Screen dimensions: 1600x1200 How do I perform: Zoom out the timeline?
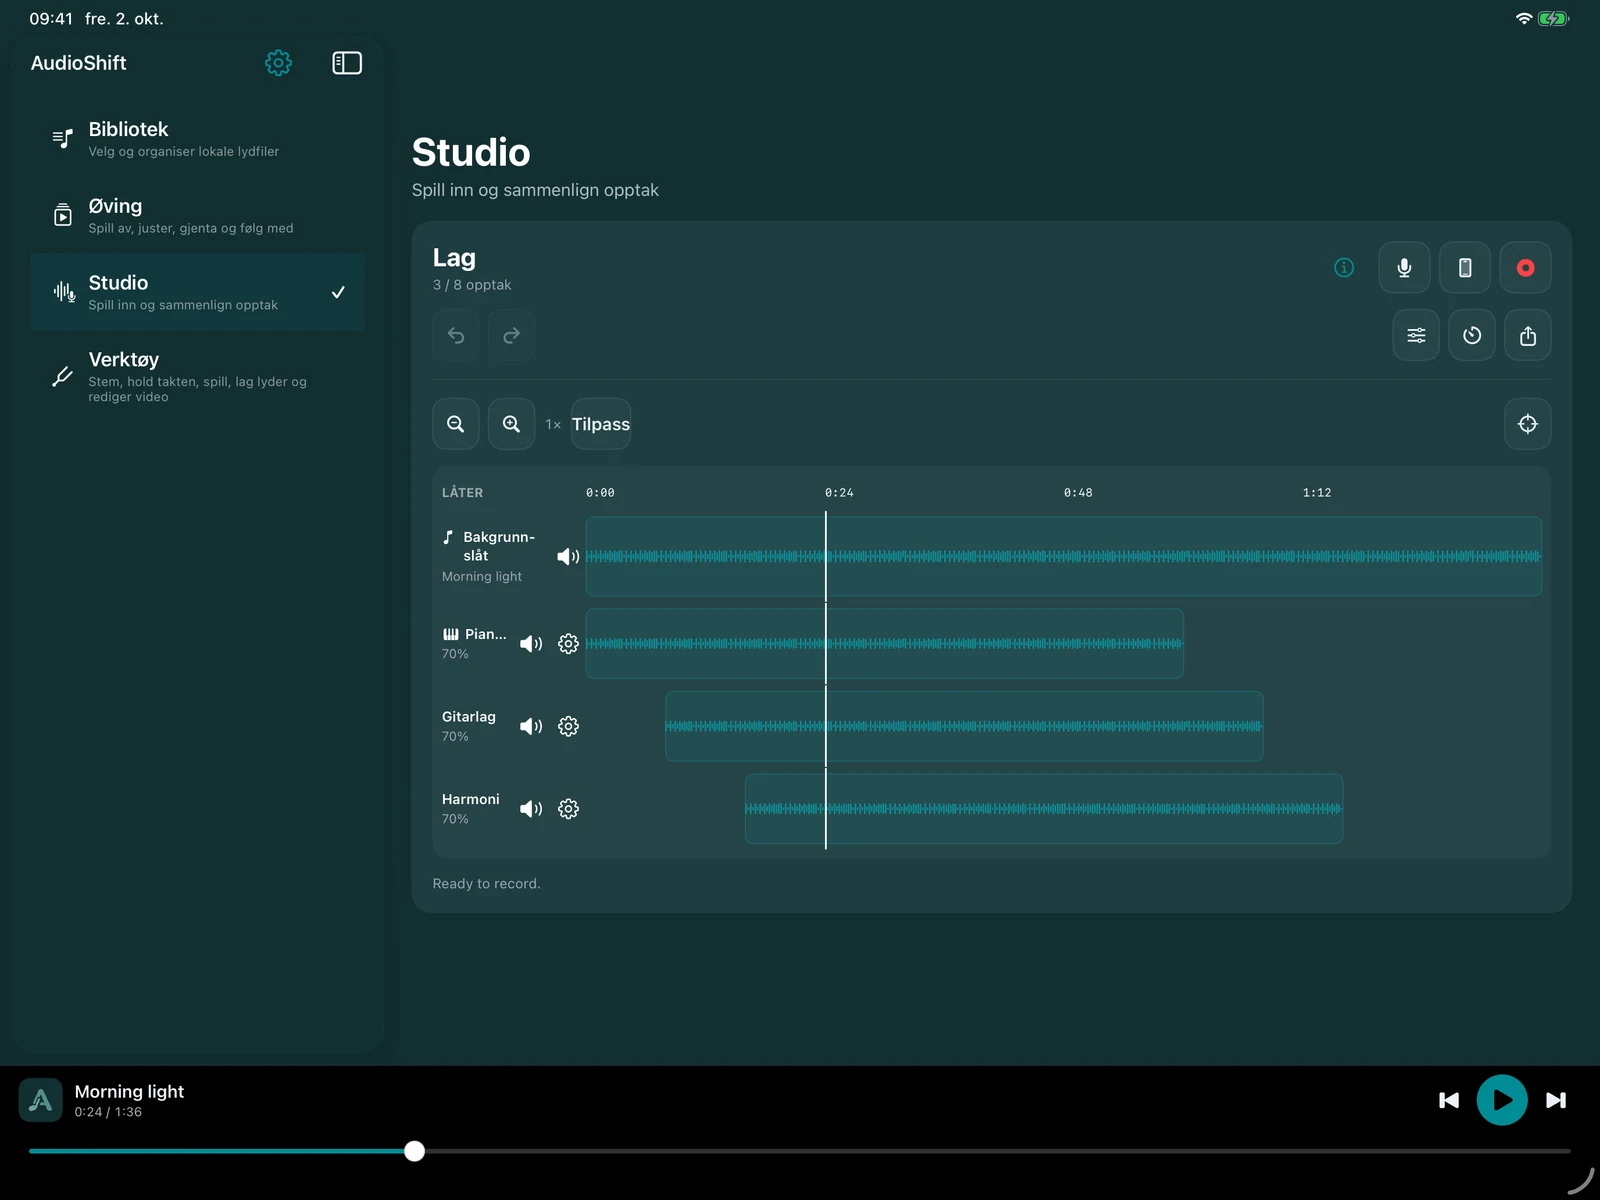(x=456, y=424)
